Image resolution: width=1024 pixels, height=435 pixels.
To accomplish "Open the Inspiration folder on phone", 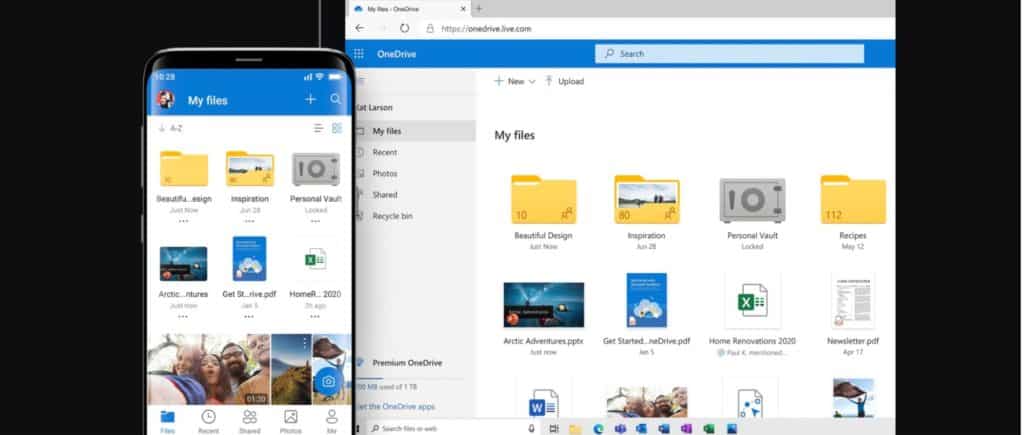I will [249, 169].
